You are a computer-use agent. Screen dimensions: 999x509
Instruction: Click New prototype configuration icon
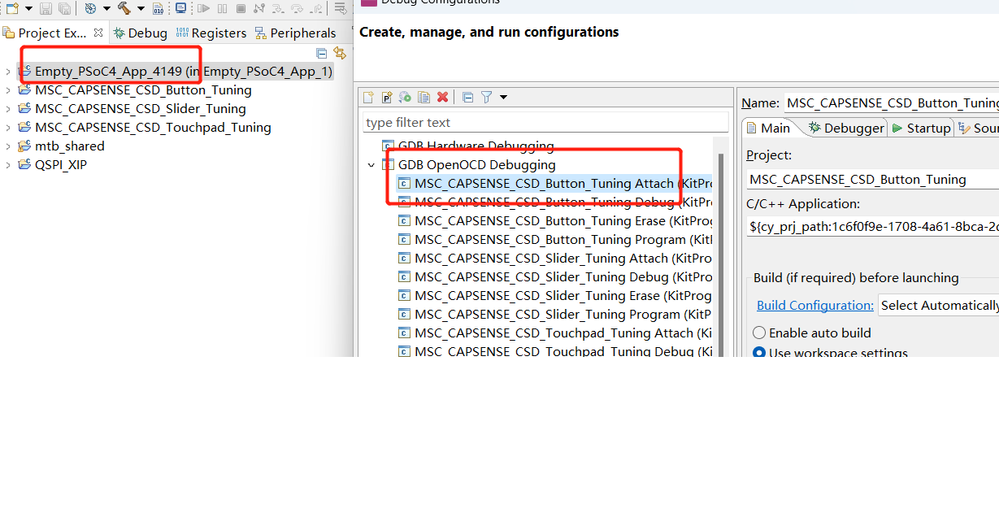point(386,97)
